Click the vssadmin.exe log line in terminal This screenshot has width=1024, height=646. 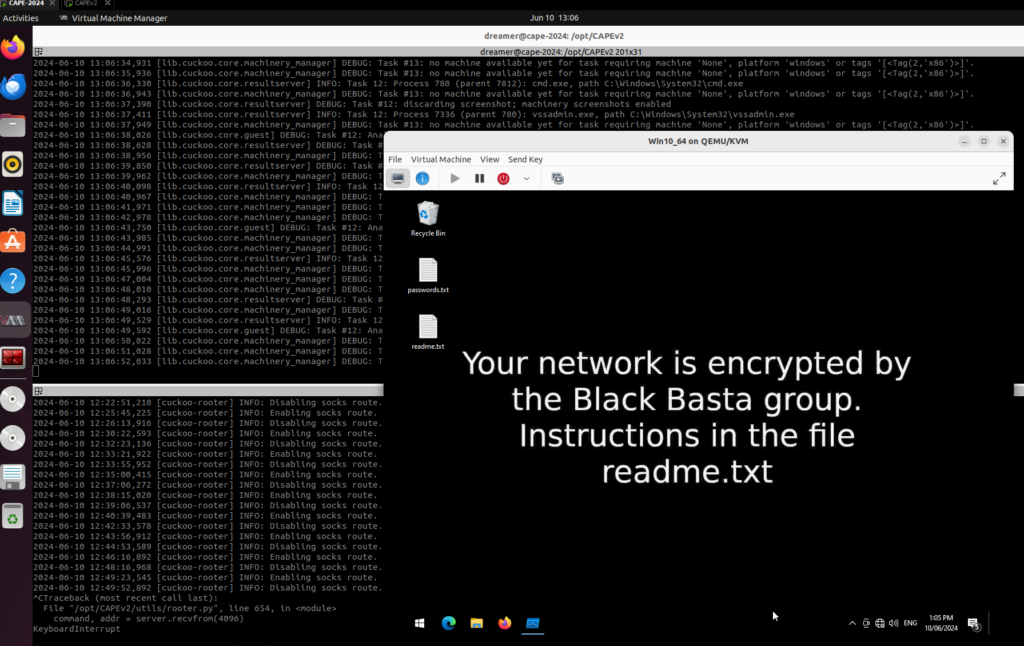click(414, 114)
